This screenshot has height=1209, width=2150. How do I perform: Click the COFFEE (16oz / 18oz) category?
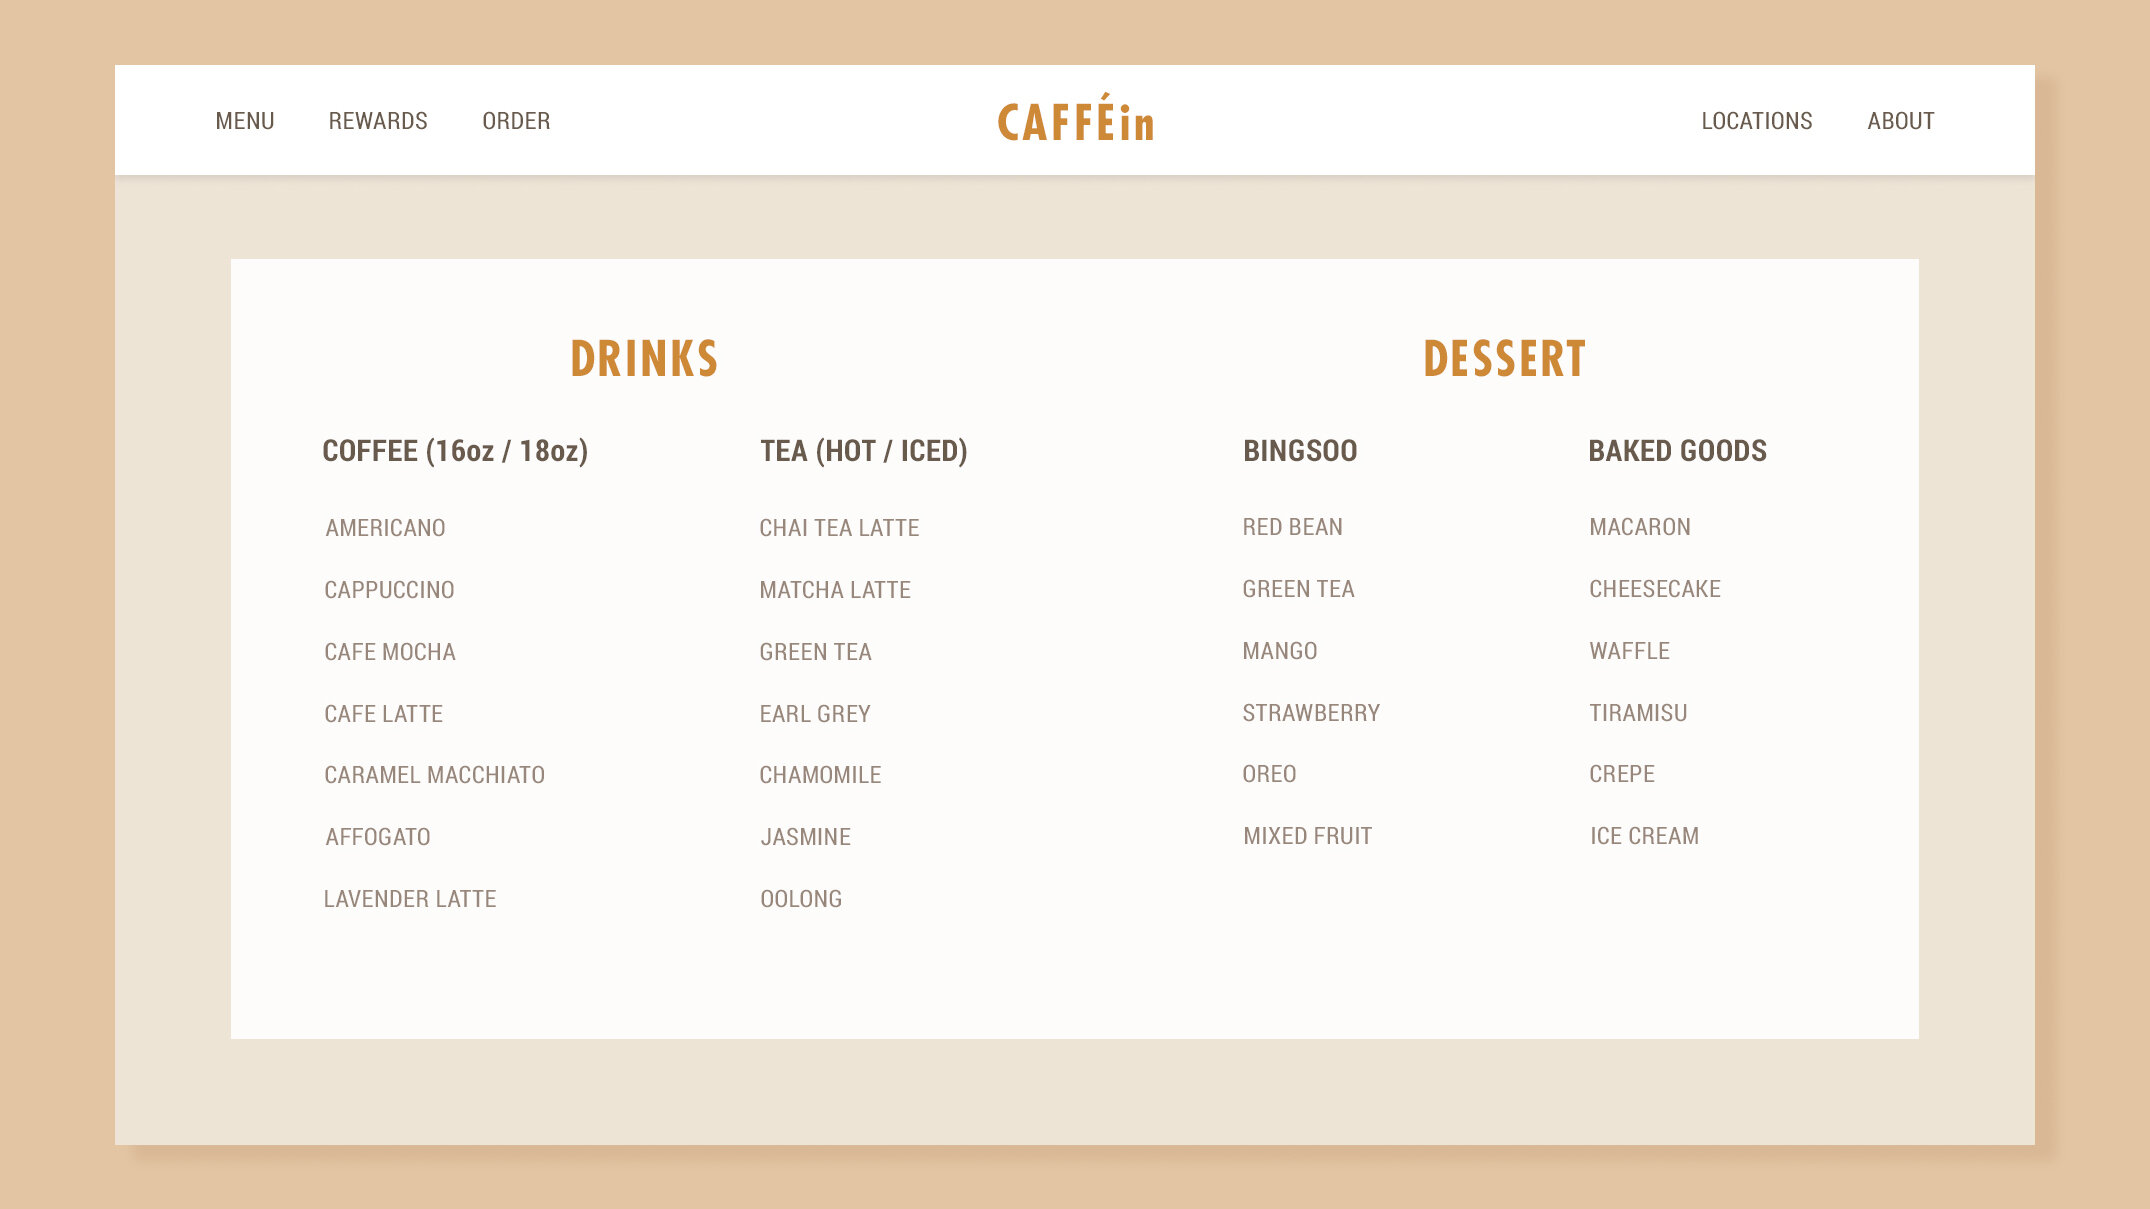[x=455, y=451]
